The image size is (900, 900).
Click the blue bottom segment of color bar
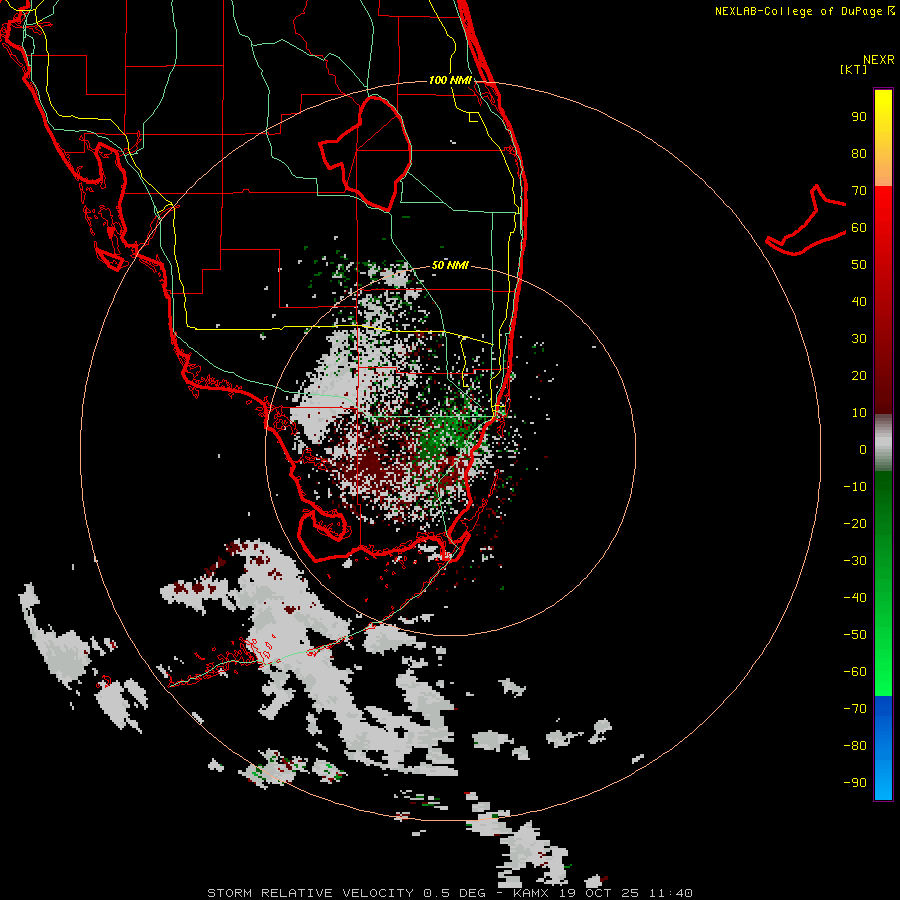pyautogui.click(x=883, y=747)
